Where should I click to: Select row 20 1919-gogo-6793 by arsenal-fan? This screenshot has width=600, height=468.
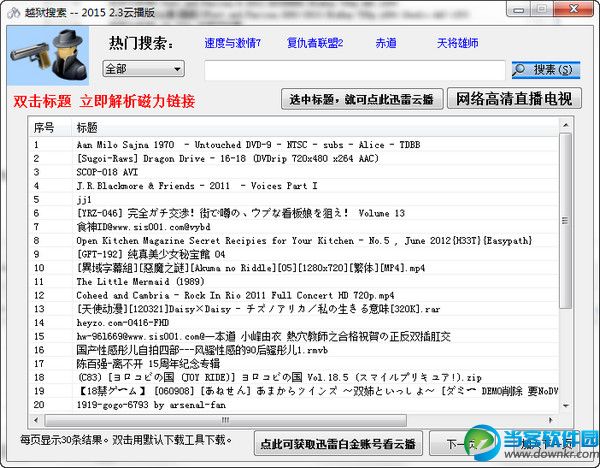(293, 405)
